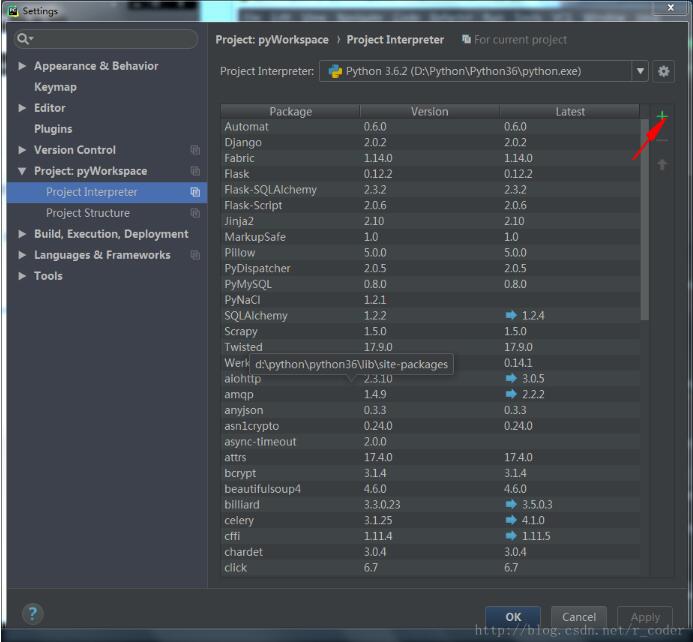Collapse the Project: pyWorkspace section
The width and height of the screenshot is (693, 642).
click(x=22, y=171)
